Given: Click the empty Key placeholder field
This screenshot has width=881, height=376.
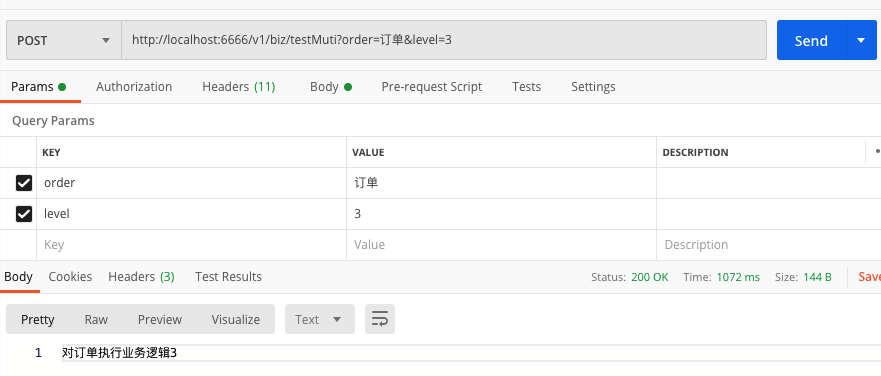Looking at the screenshot, I should pyautogui.click(x=192, y=244).
